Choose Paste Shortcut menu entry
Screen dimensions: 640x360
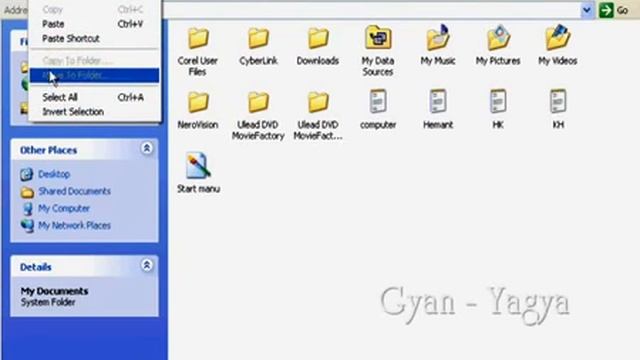pos(94,39)
